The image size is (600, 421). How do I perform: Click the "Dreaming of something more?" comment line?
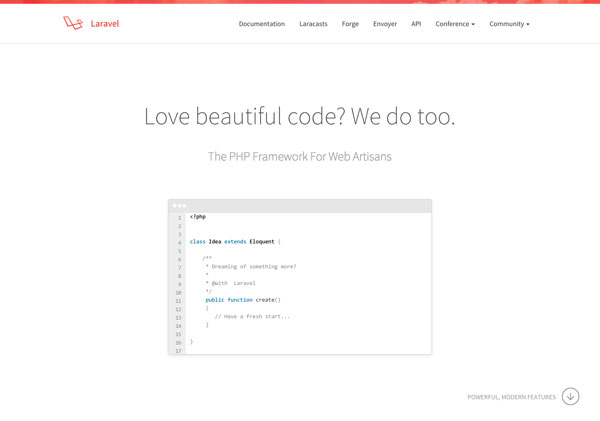click(x=252, y=266)
